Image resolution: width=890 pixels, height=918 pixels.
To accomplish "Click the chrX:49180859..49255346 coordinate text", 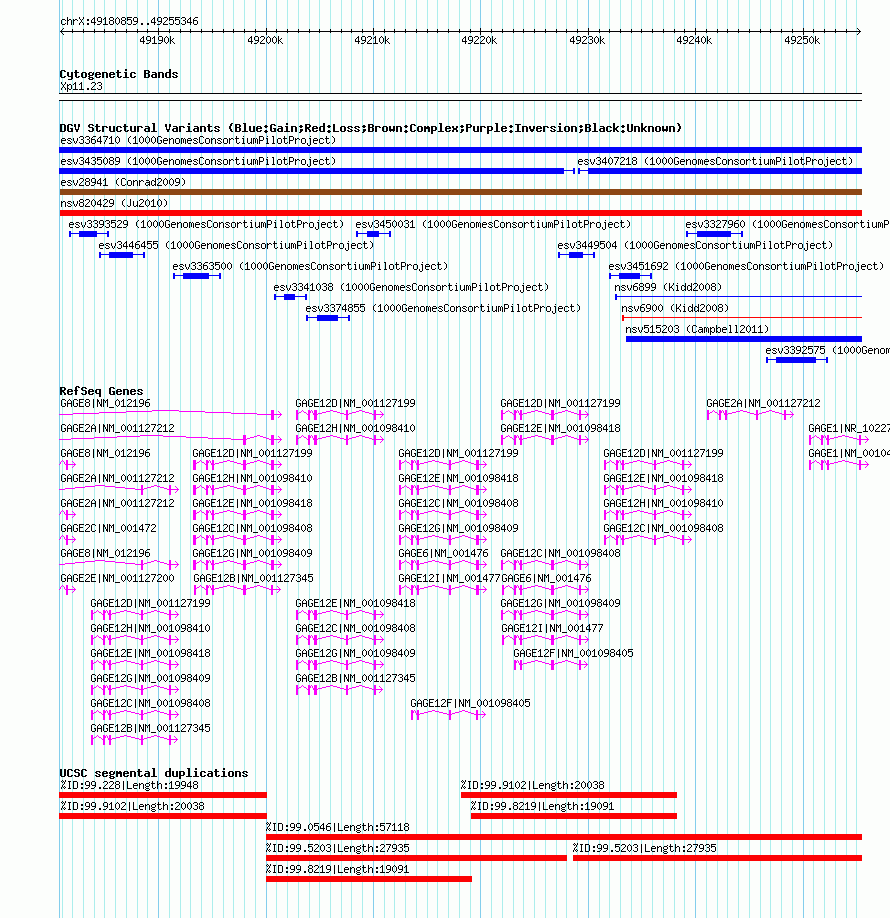I will (x=129, y=21).
